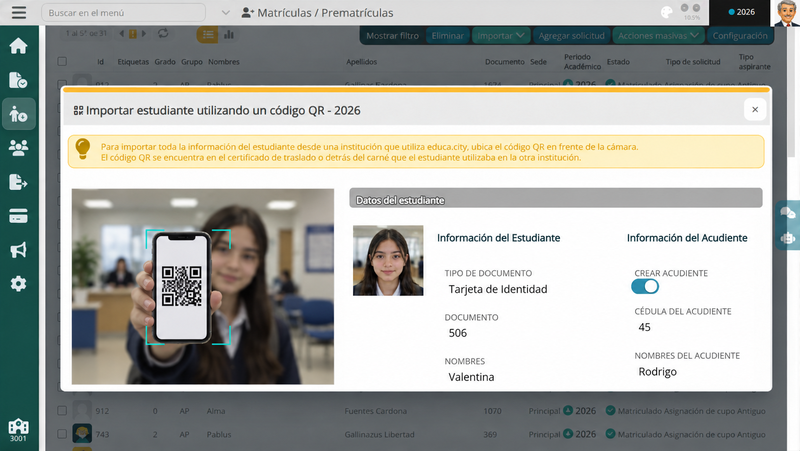Click the acudiente name Rodrigo
The width and height of the screenshot is (800, 451).
pos(657,371)
